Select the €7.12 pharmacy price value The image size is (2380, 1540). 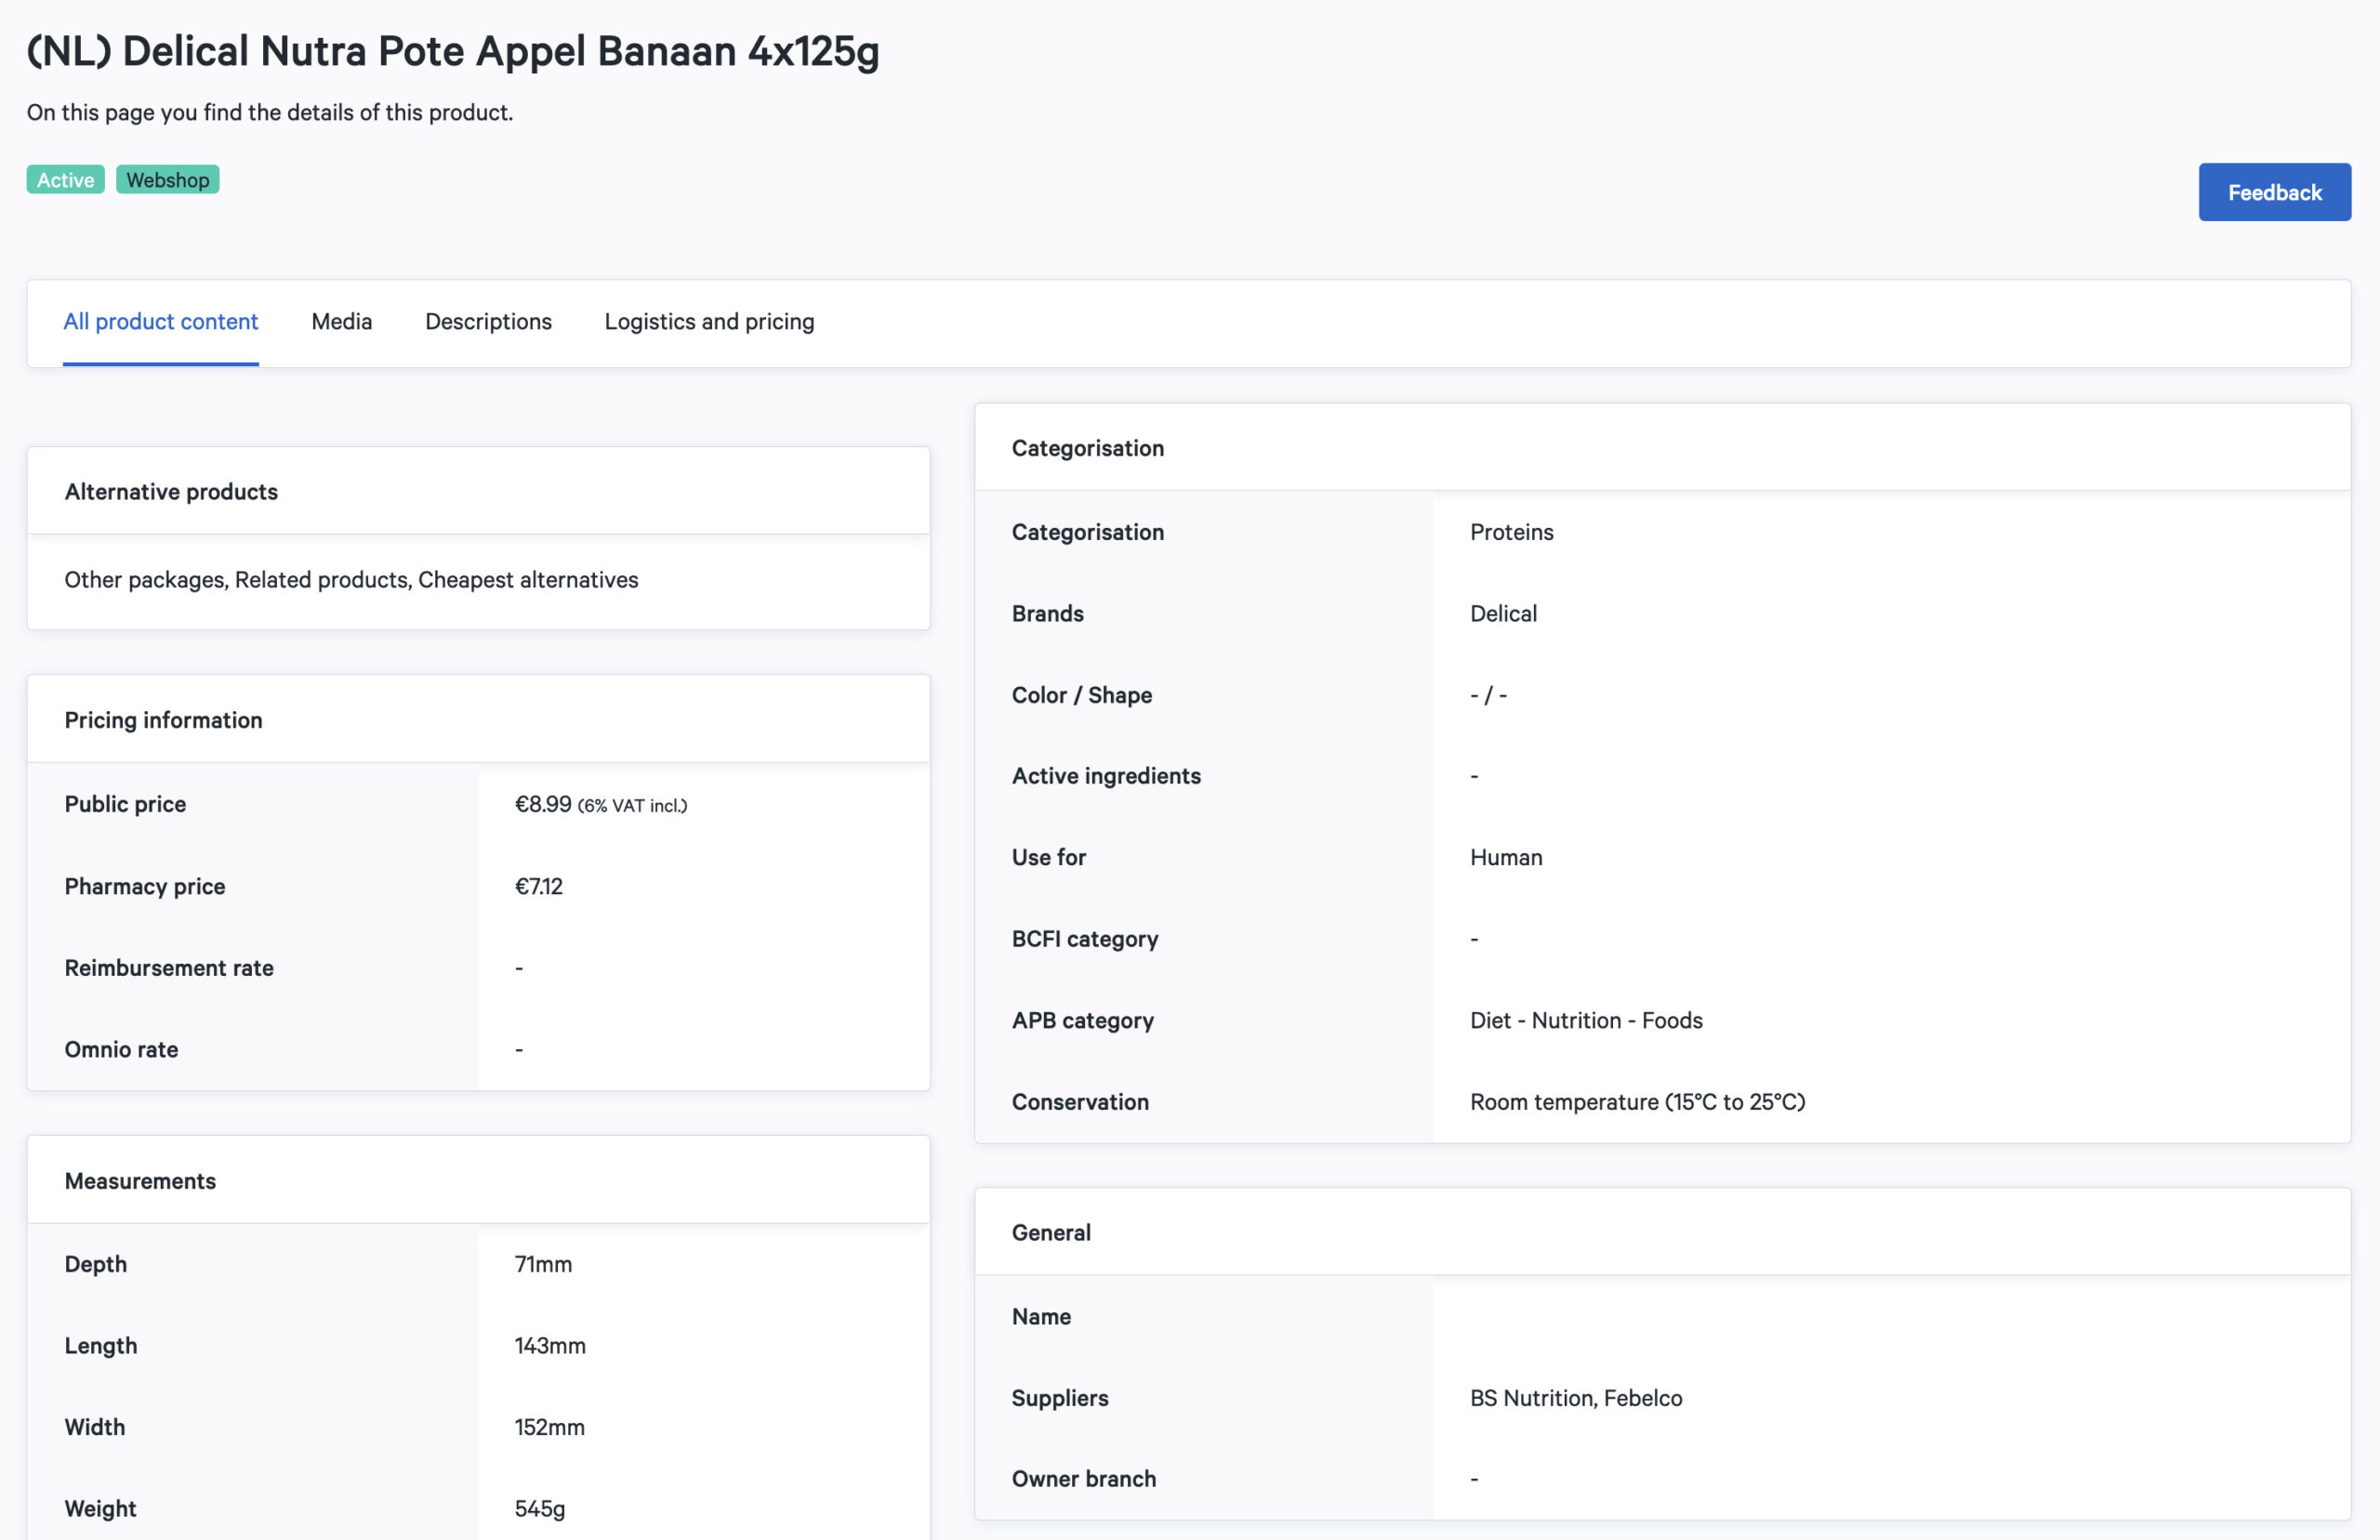tap(539, 886)
